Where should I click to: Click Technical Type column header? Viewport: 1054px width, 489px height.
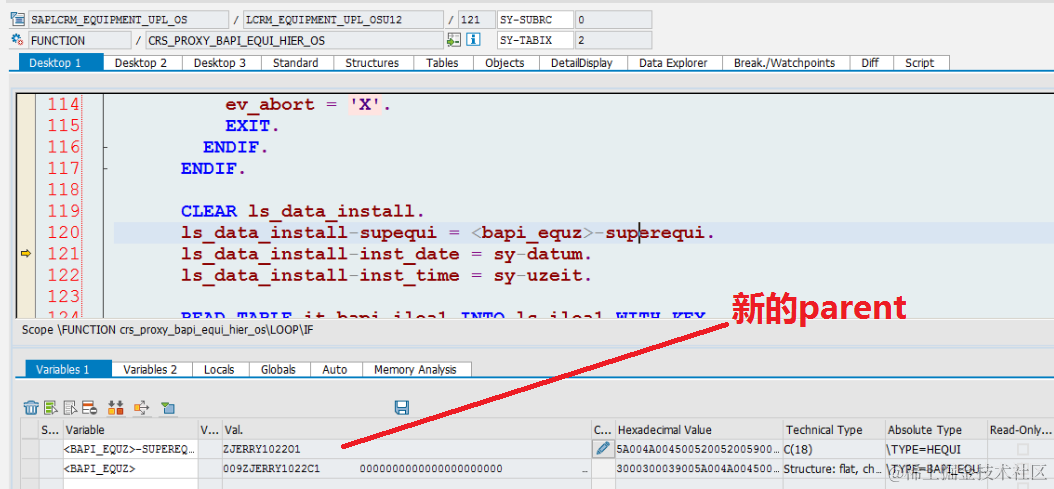(x=834, y=430)
